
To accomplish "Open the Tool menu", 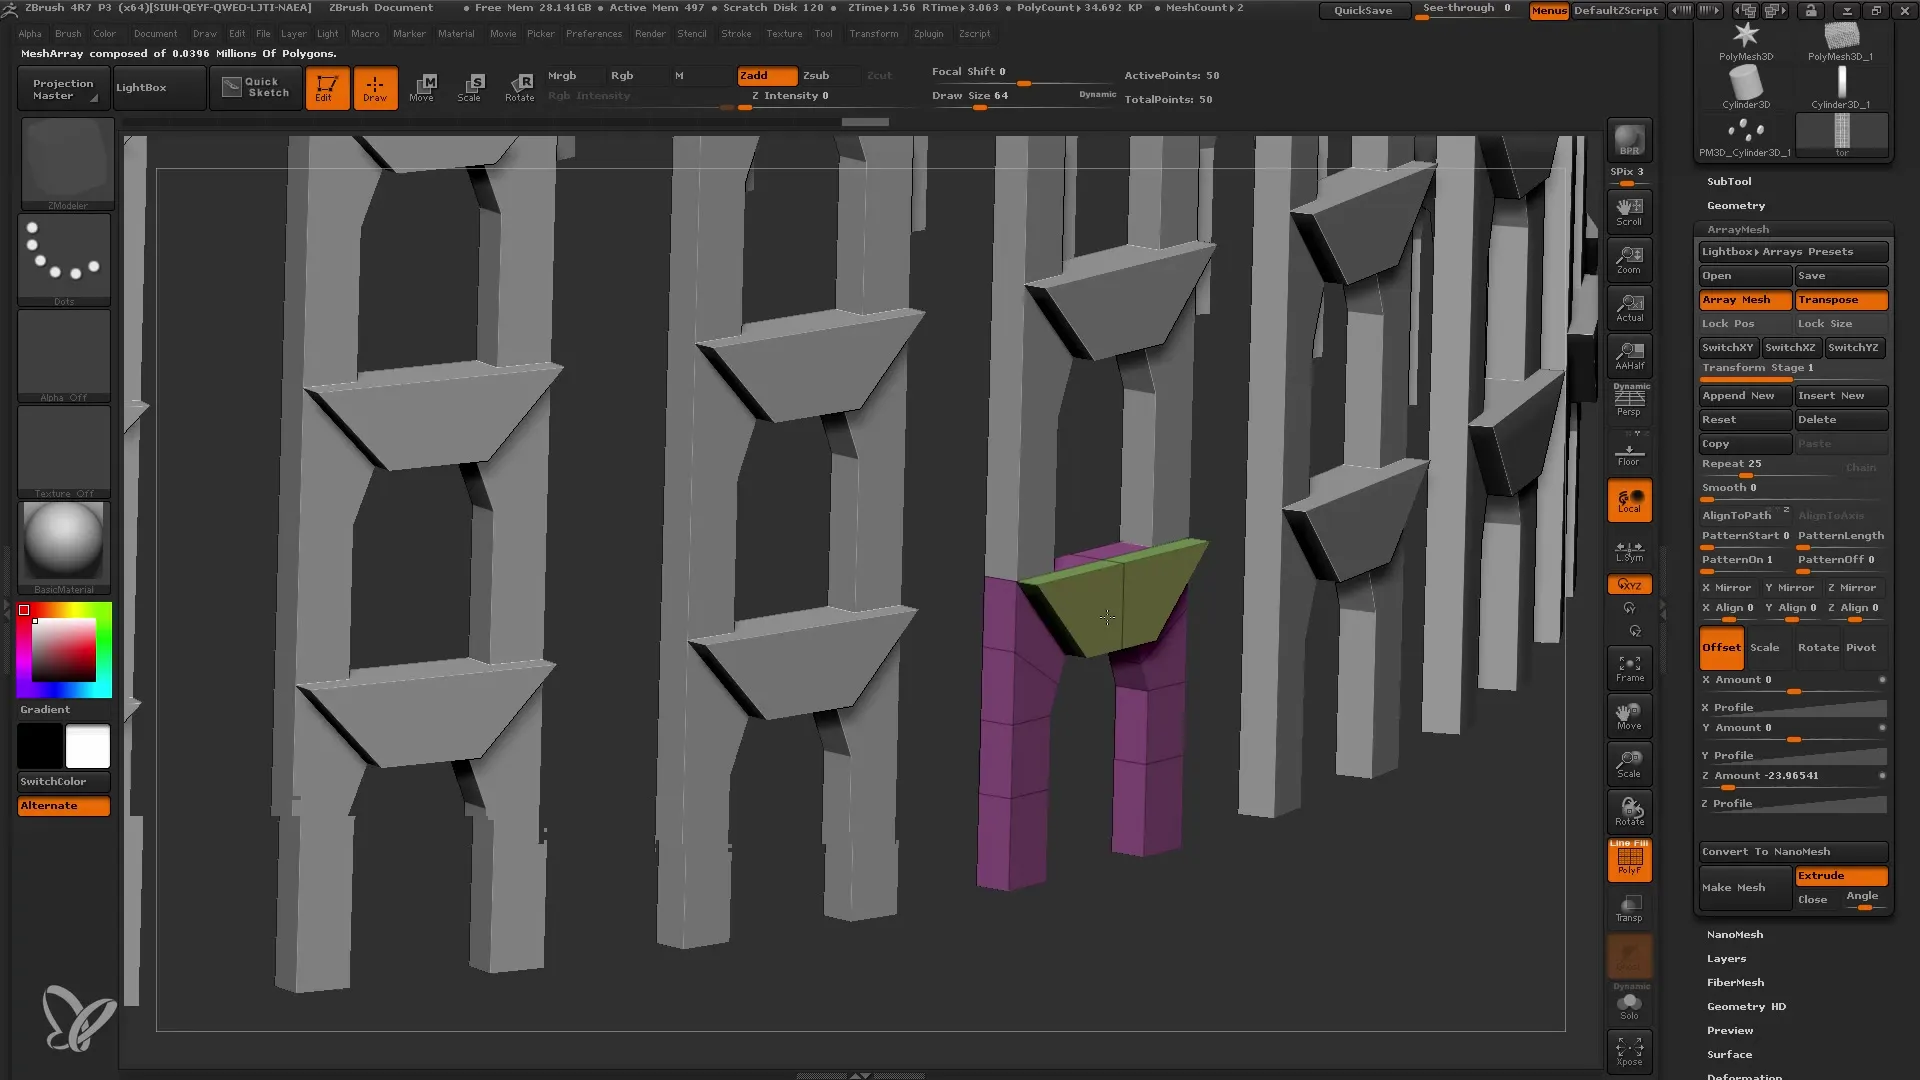I will (x=823, y=34).
